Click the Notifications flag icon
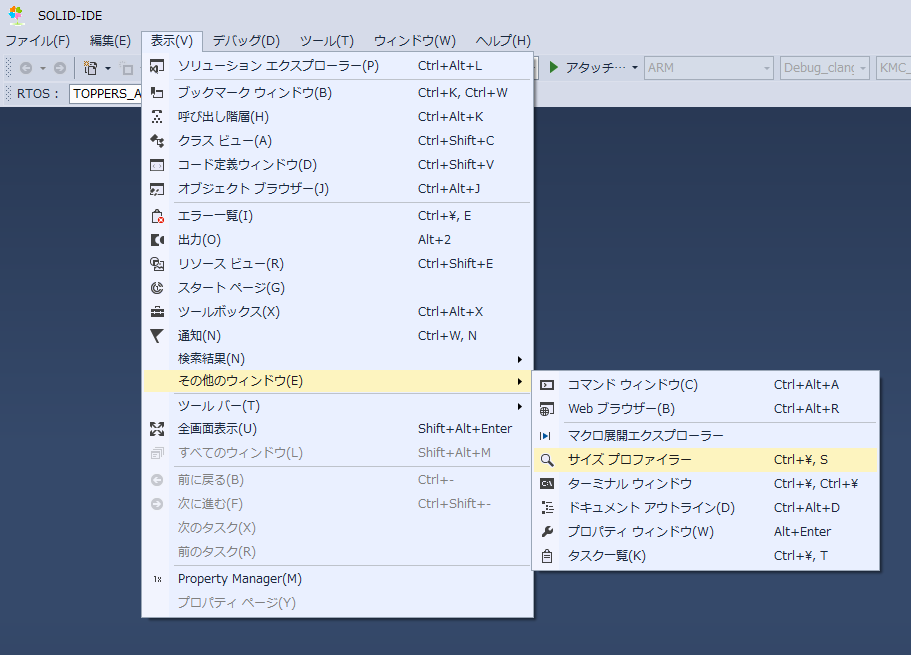The image size is (911, 655). point(157,336)
